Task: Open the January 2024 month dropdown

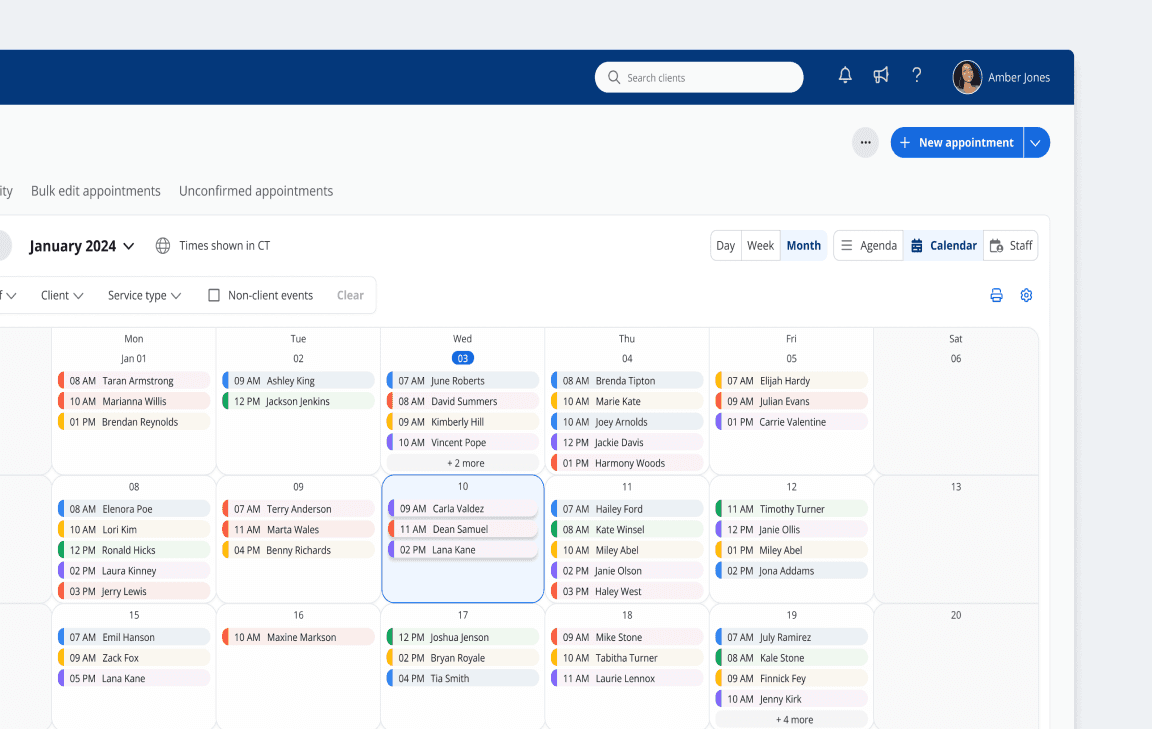Action: pyautogui.click(x=82, y=245)
